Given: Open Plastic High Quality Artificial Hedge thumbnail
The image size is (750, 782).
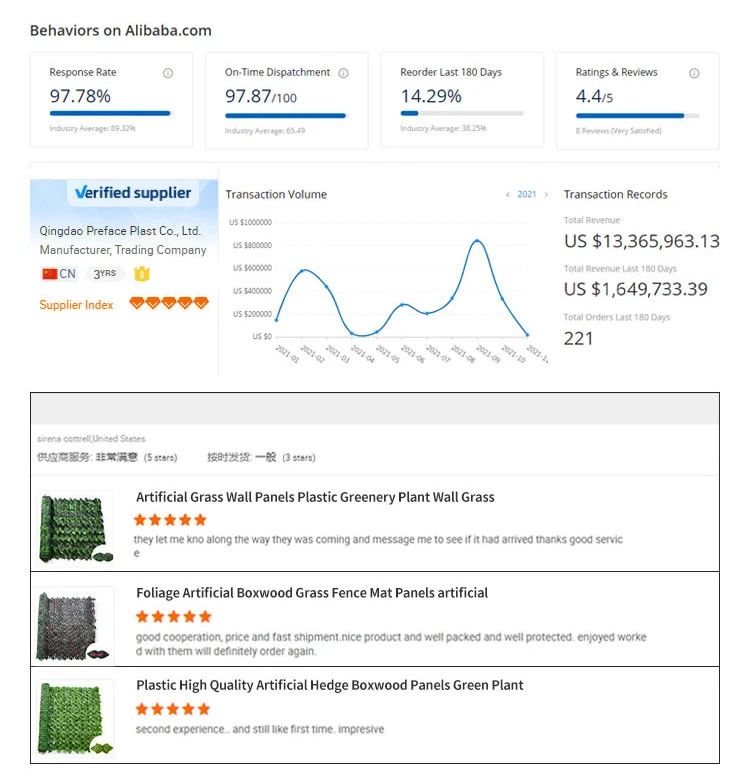Looking at the screenshot, I should point(75,718).
